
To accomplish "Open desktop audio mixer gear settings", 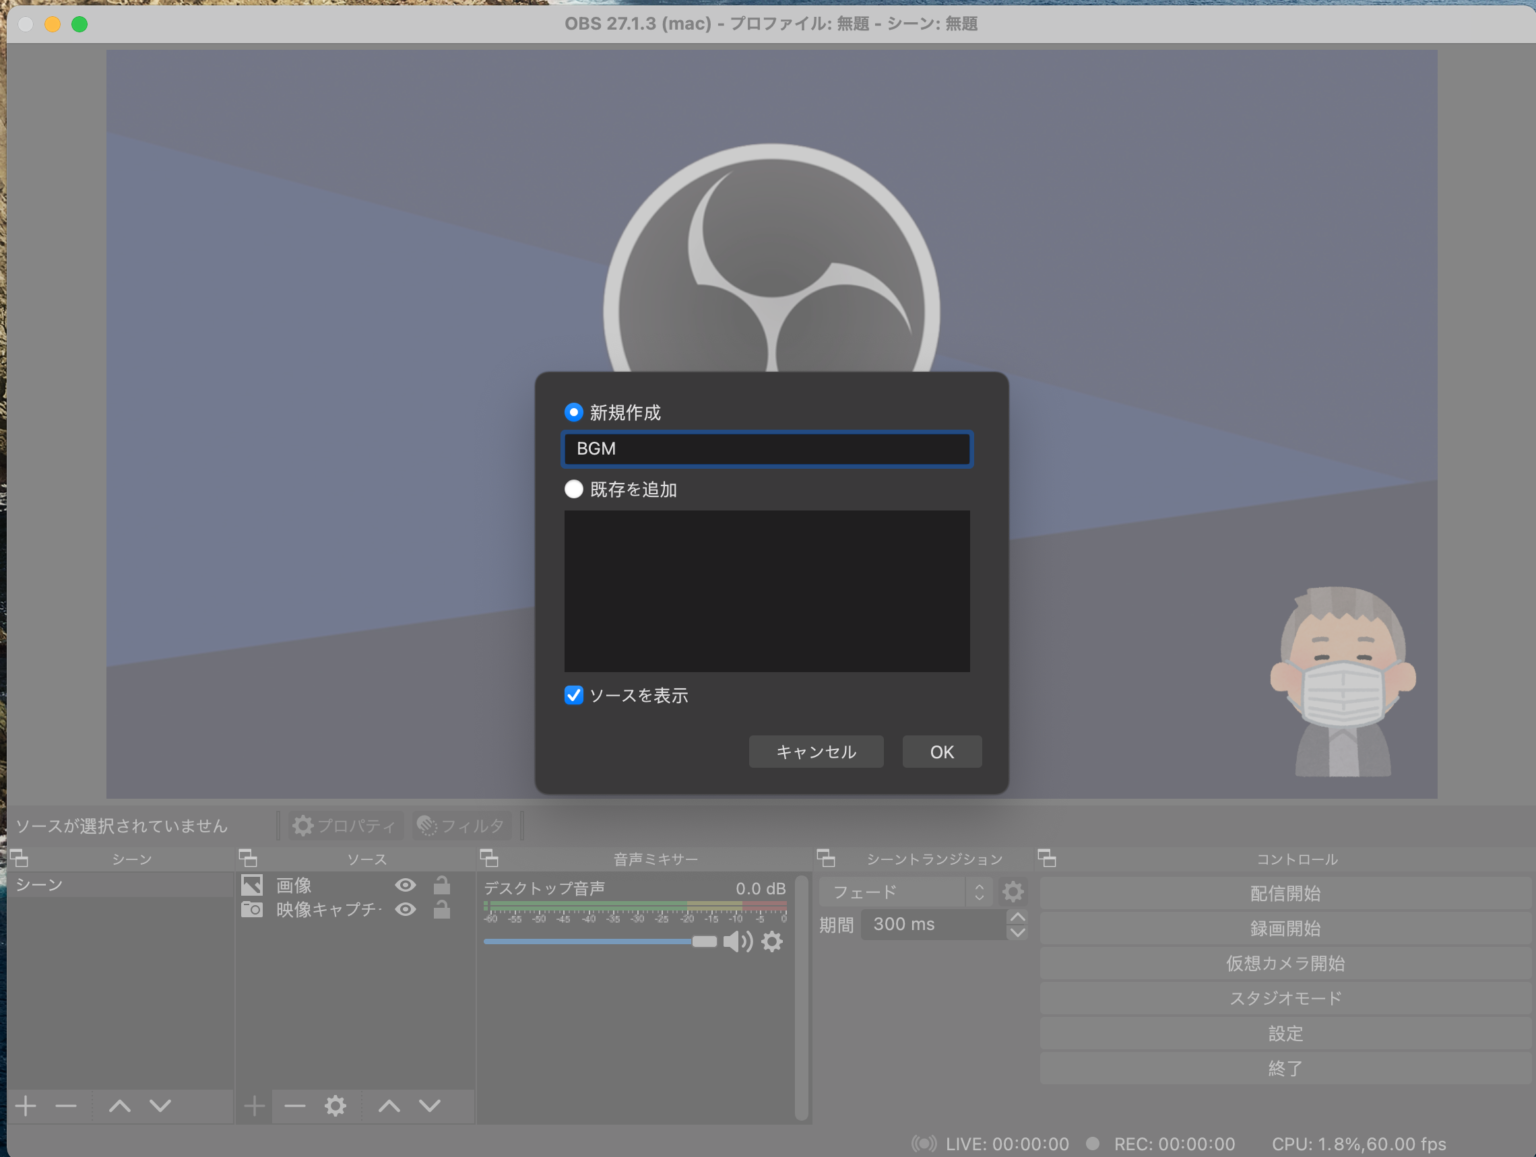I will tap(772, 942).
